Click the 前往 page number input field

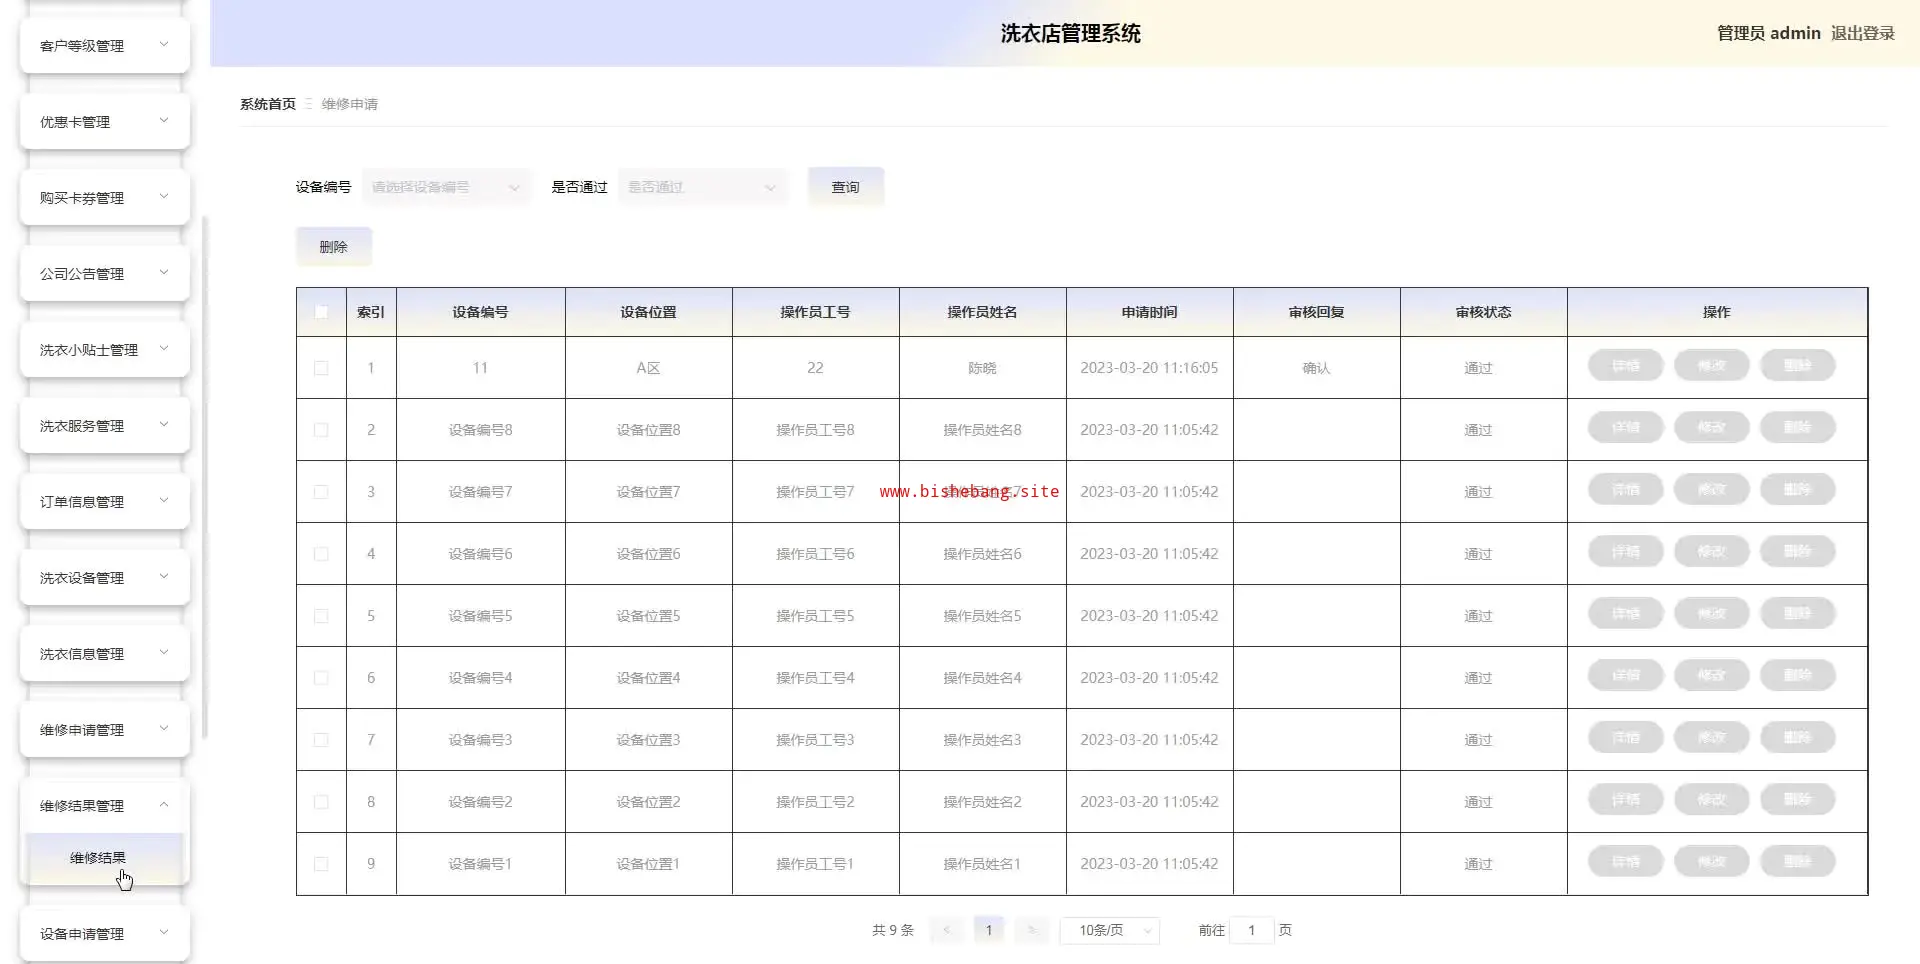(x=1251, y=930)
